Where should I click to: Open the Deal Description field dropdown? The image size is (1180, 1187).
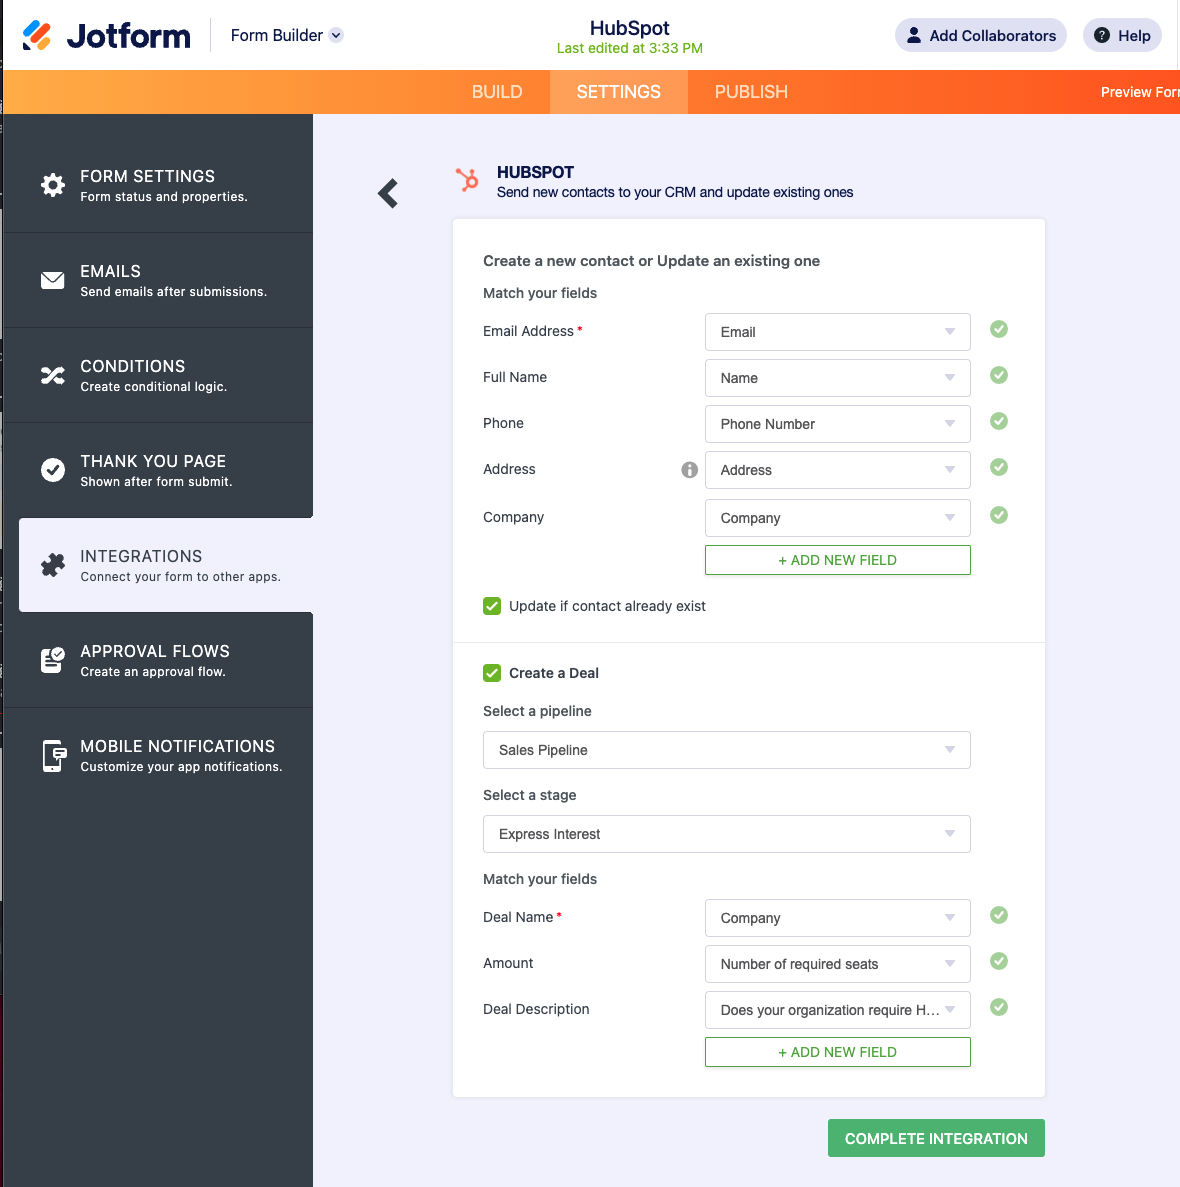pyautogui.click(x=838, y=1011)
